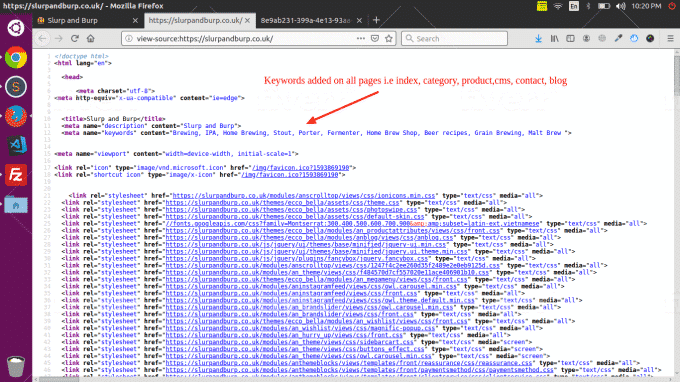Reload the view-source page
This screenshot has height=382, width=680.
tap(75, 39)
